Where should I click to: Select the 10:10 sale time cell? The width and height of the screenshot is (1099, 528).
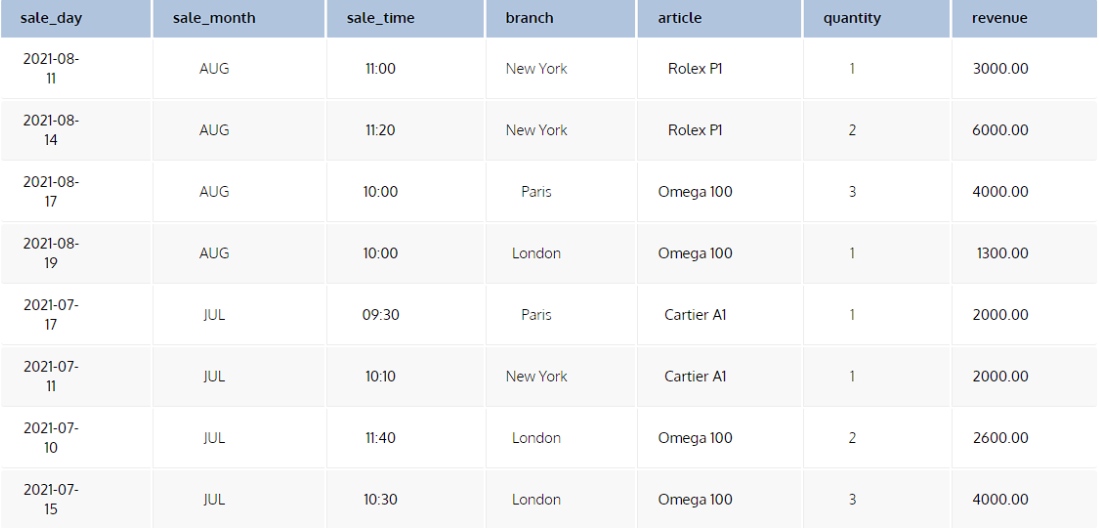tap(380, 377)
